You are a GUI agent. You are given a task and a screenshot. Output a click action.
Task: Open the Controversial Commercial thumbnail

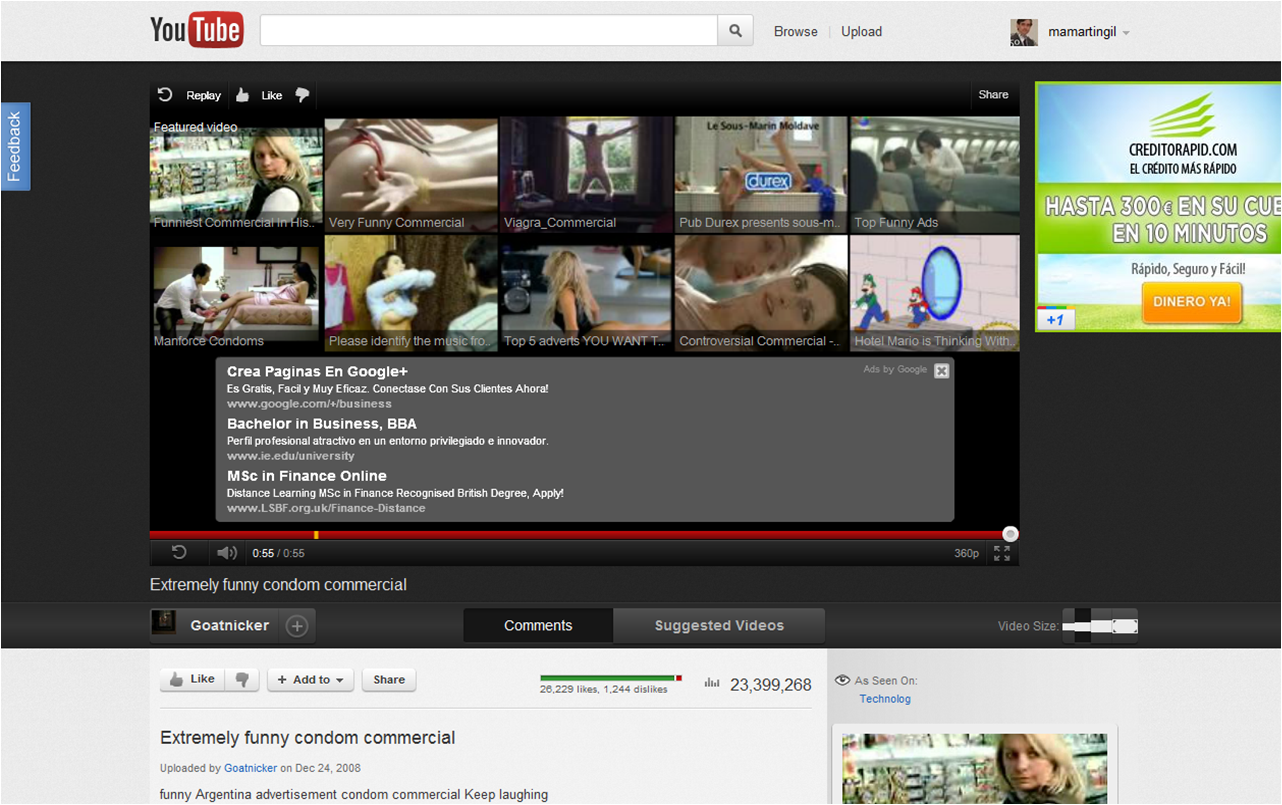click(761, 293)
